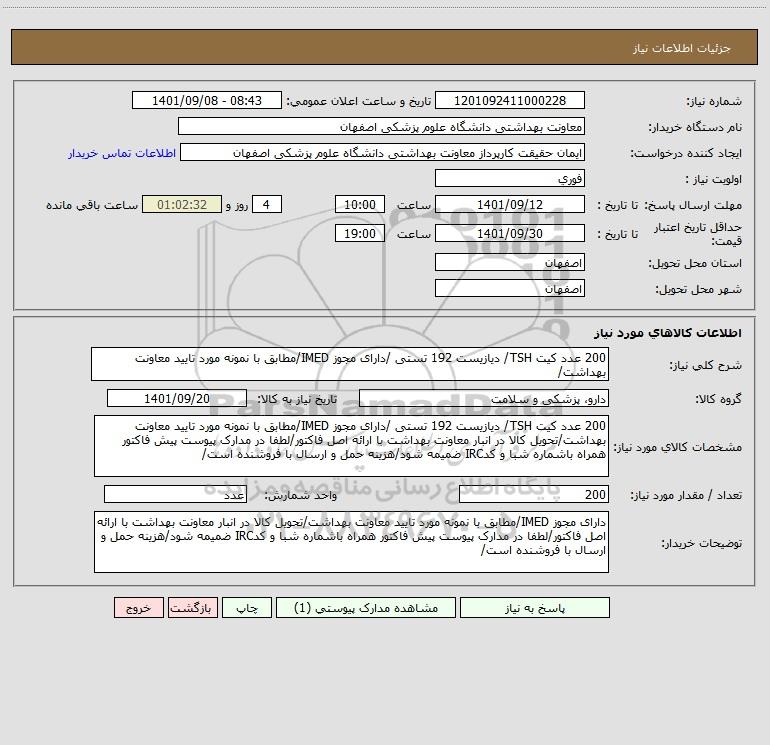Click the شهر محل تحویل field
Viewport: 770px width, 745px height.
click(510, 289)
